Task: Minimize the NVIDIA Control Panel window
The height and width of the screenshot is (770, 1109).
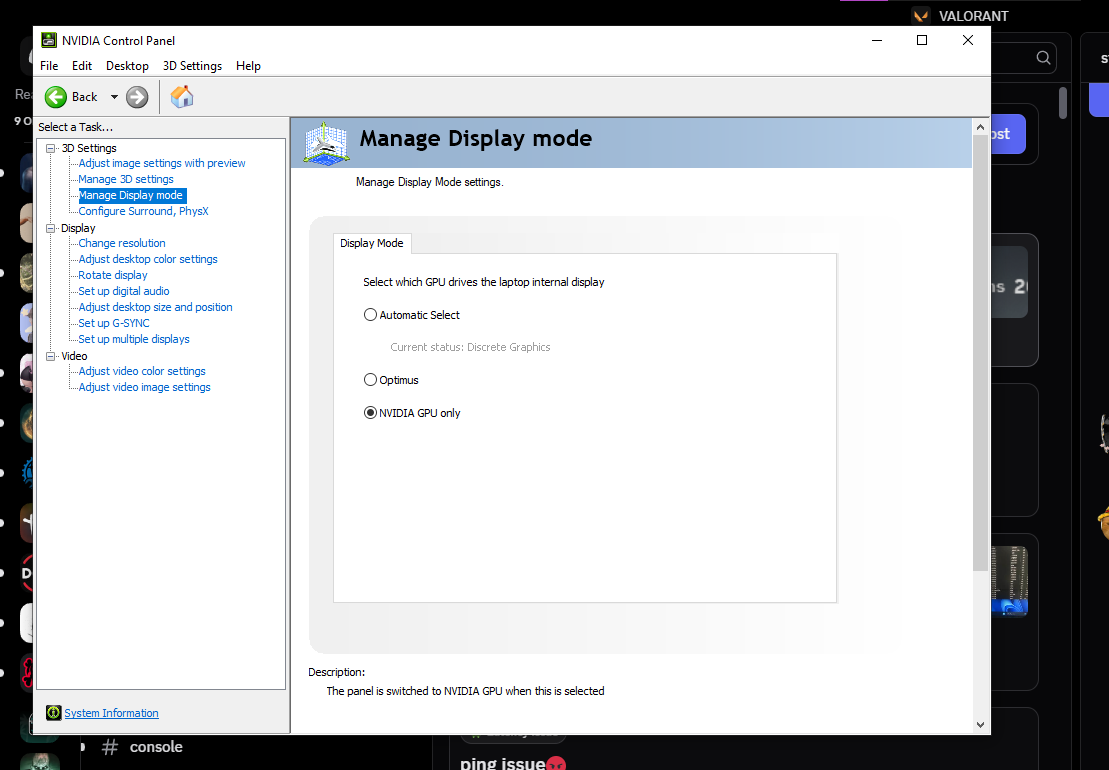Action: click(x=877, y=40)
